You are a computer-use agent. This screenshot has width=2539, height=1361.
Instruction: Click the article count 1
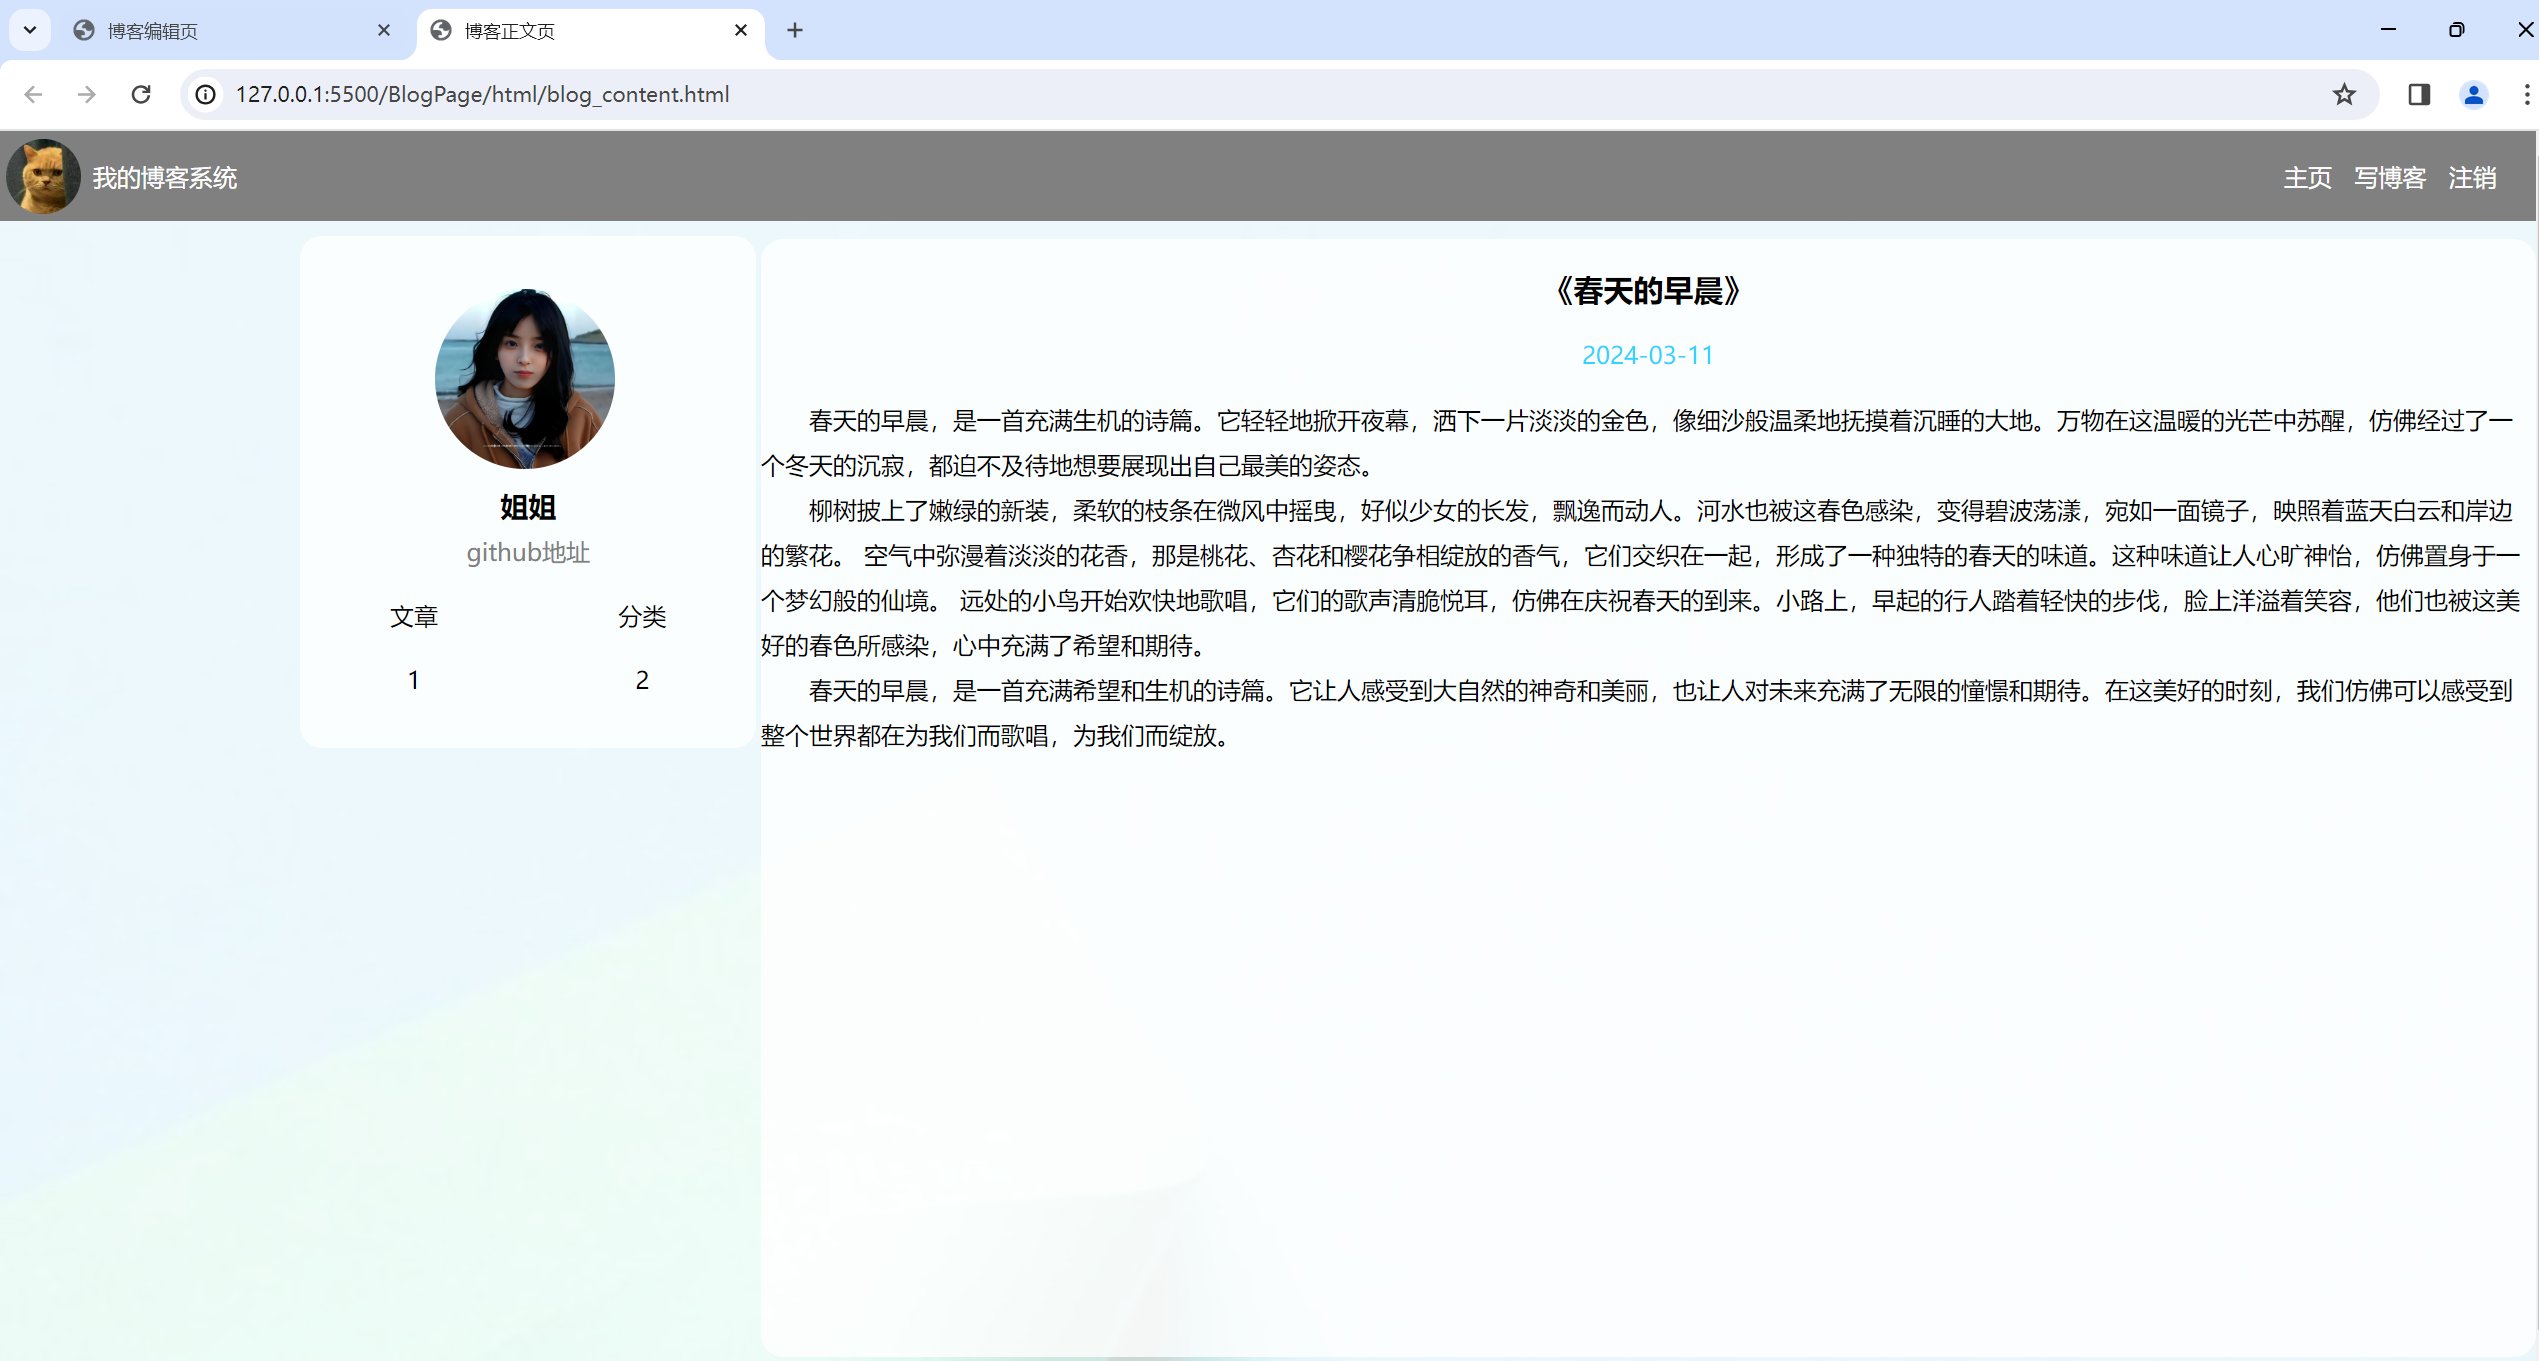(414, 680)
